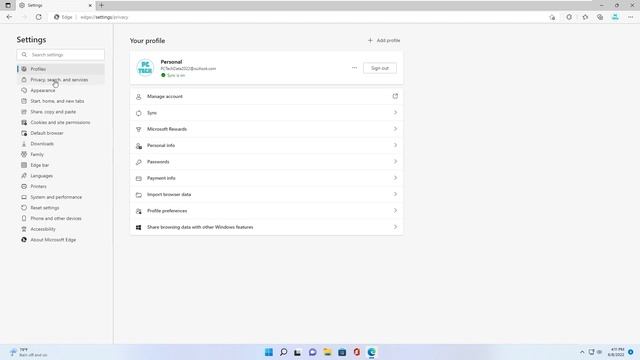640x360 pixels.
Task: Click the Family sidebar icon
Action: point(24,154)
